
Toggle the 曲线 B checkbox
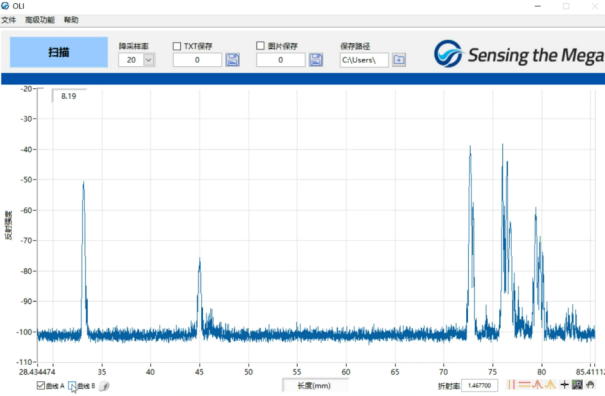tap(72, 385)
